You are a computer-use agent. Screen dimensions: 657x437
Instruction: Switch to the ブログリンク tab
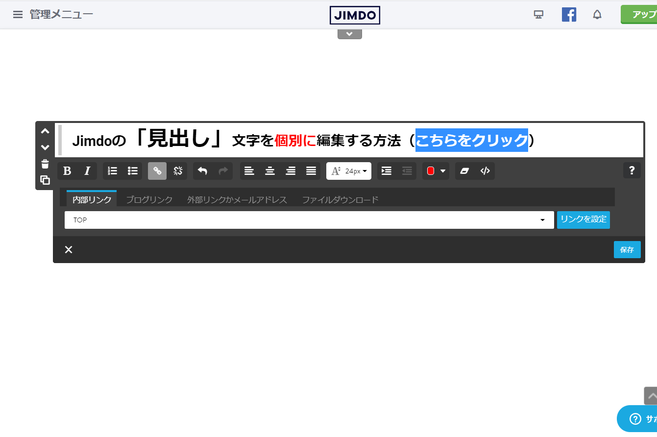(x=149, y=200)
